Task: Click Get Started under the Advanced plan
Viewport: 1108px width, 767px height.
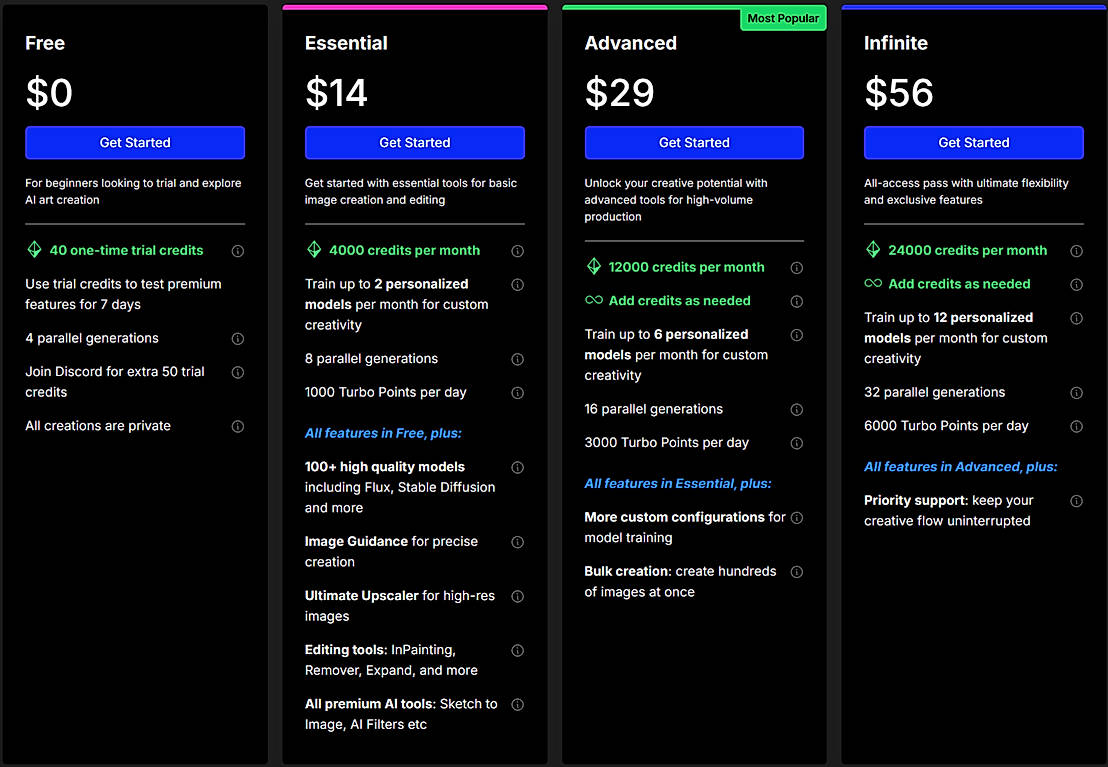Action: click(x=694, y=142)
